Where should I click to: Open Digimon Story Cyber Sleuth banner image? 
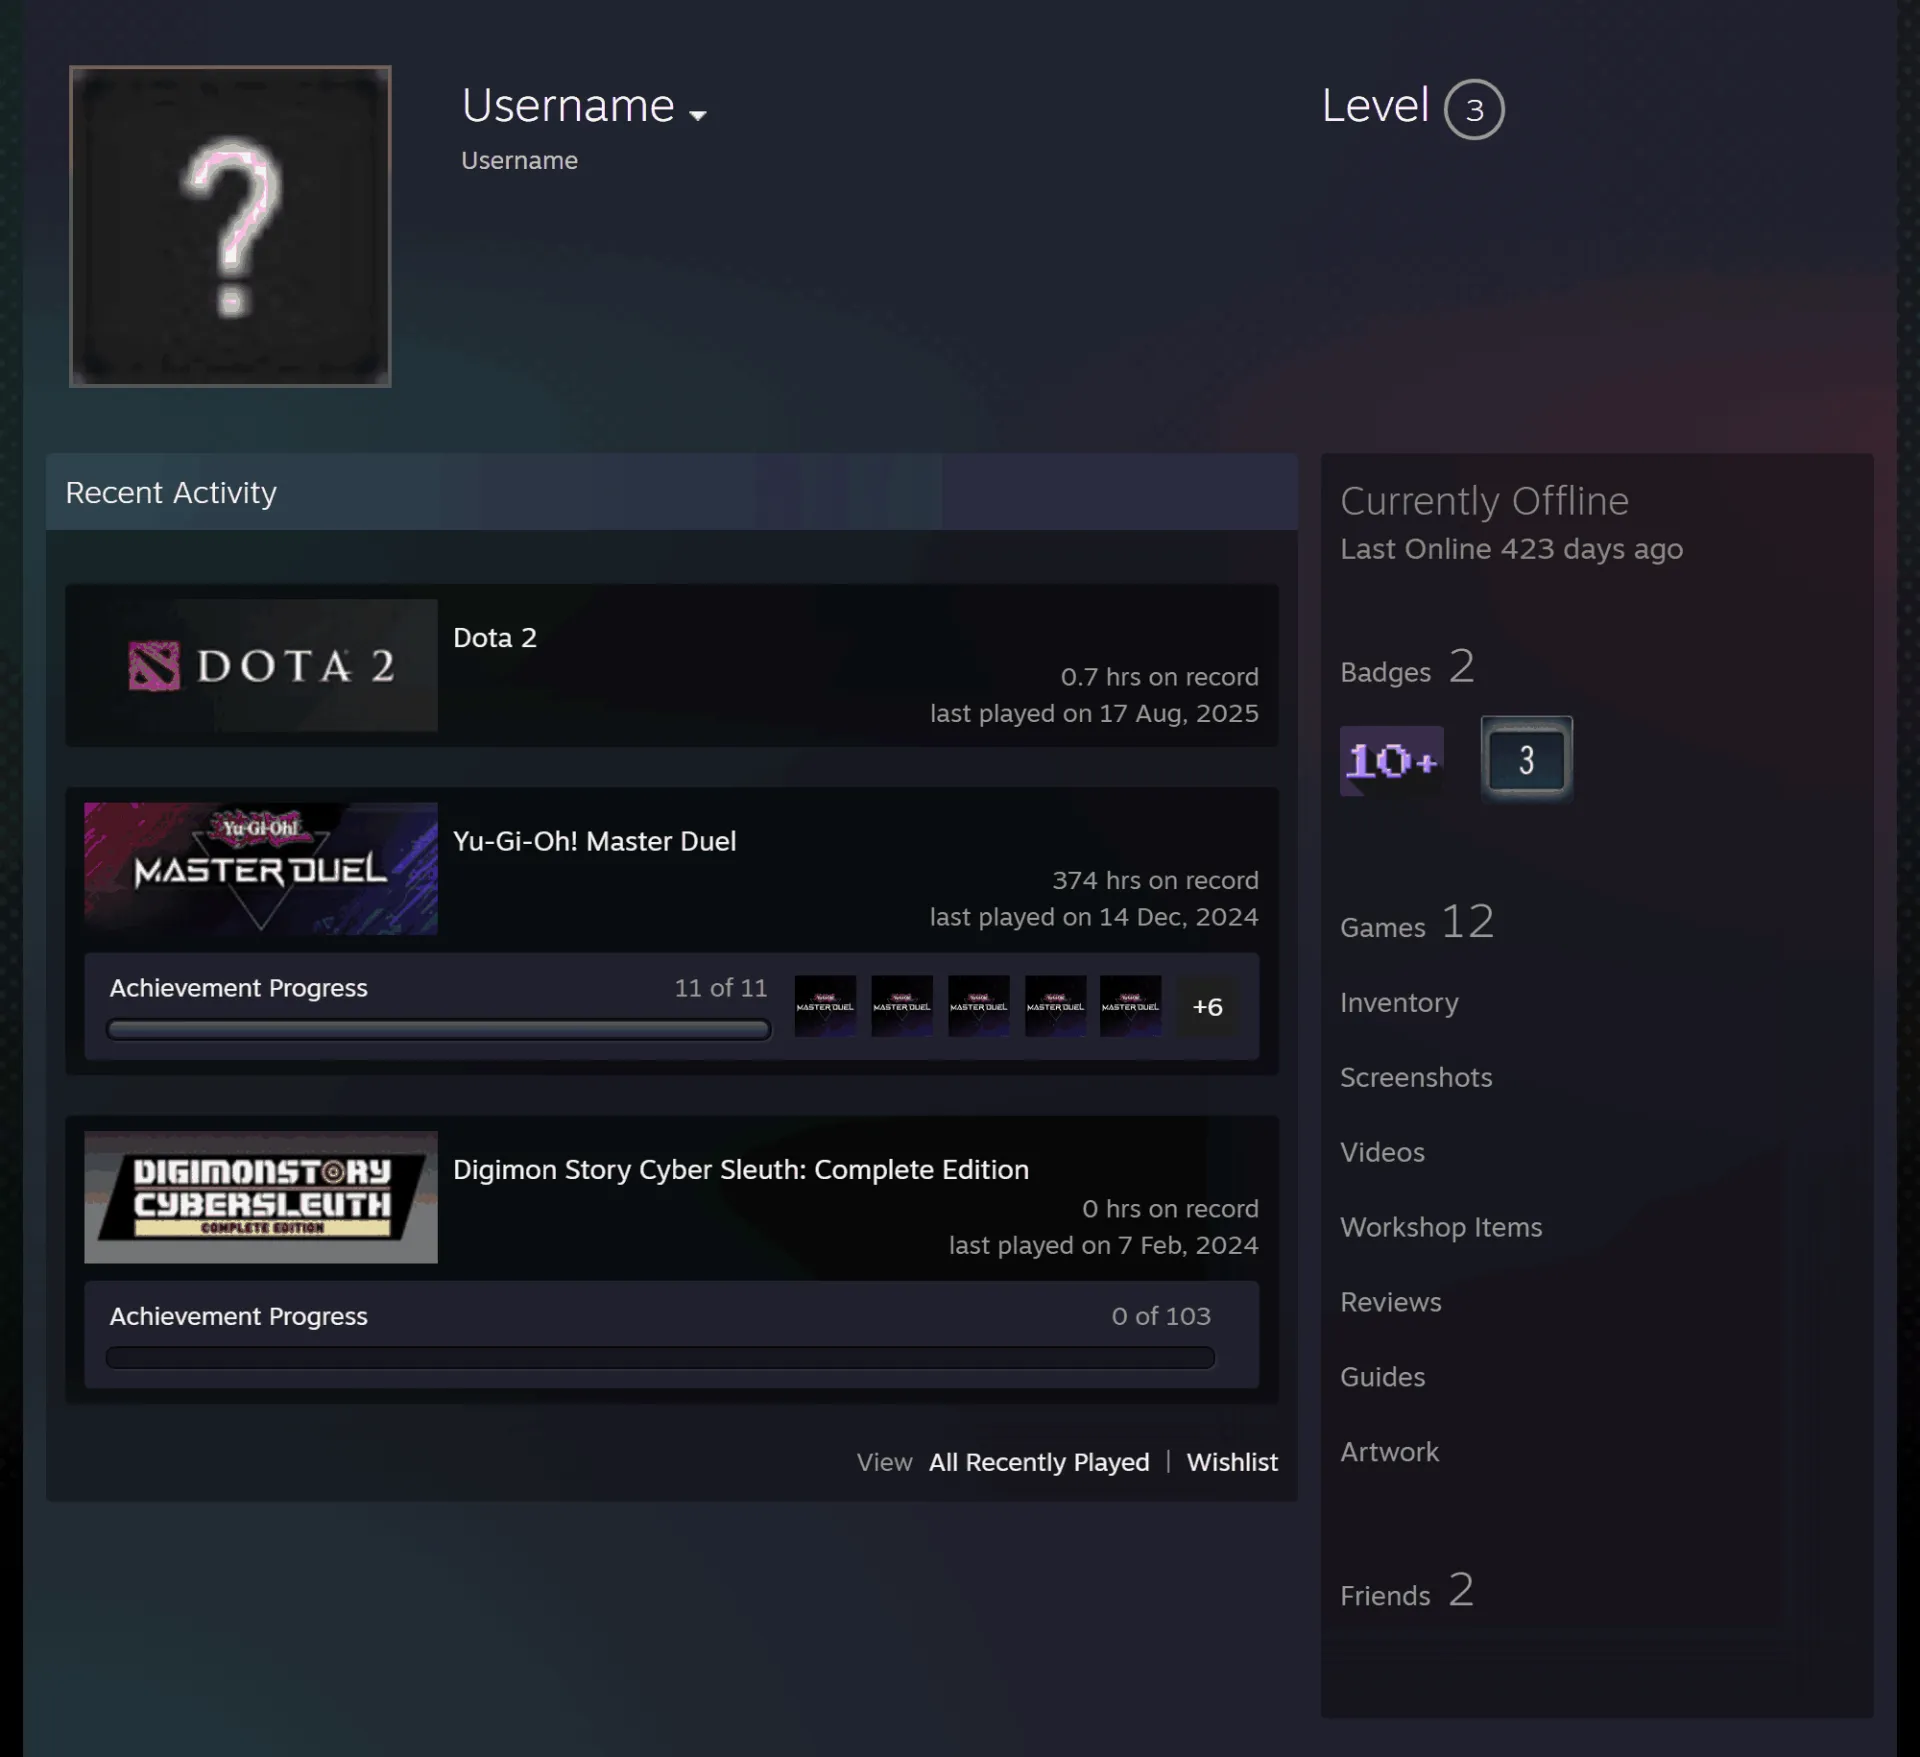261,1197
